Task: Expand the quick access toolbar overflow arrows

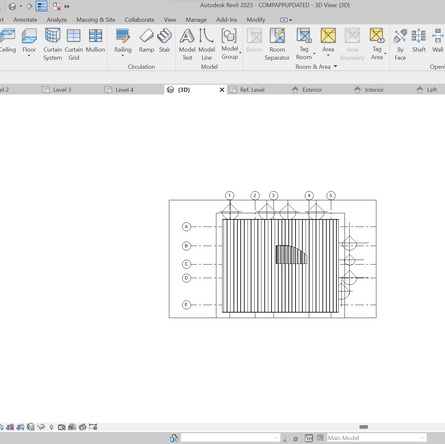Action: coord(67,6)
